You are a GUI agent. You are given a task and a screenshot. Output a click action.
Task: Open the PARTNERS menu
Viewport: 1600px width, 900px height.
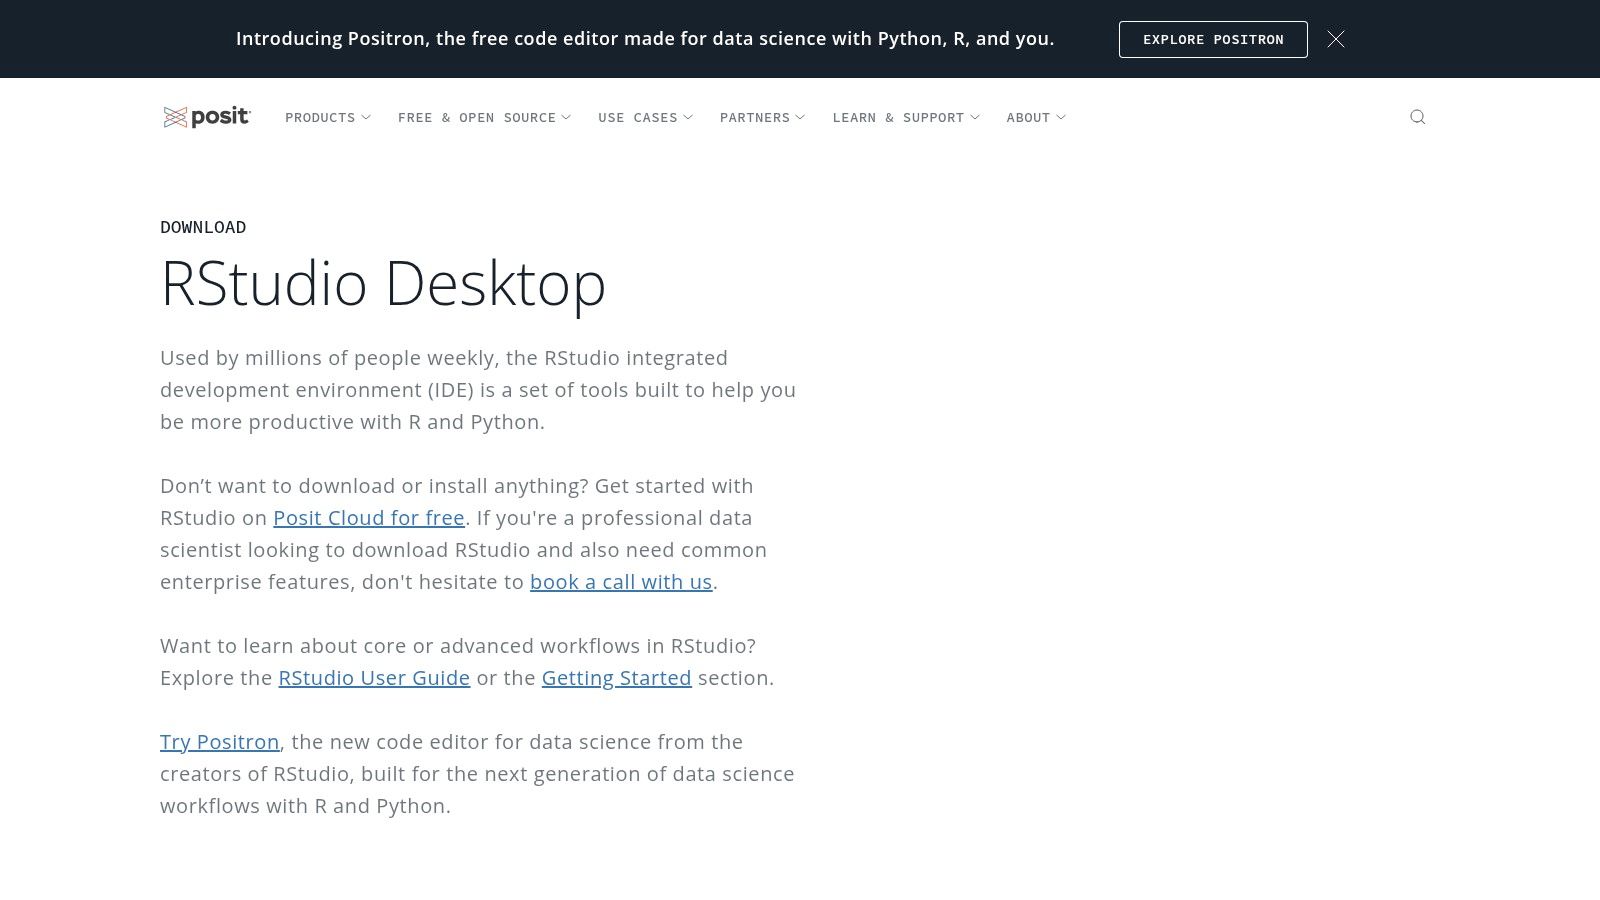pyautogui.click(x=755, y=118)
